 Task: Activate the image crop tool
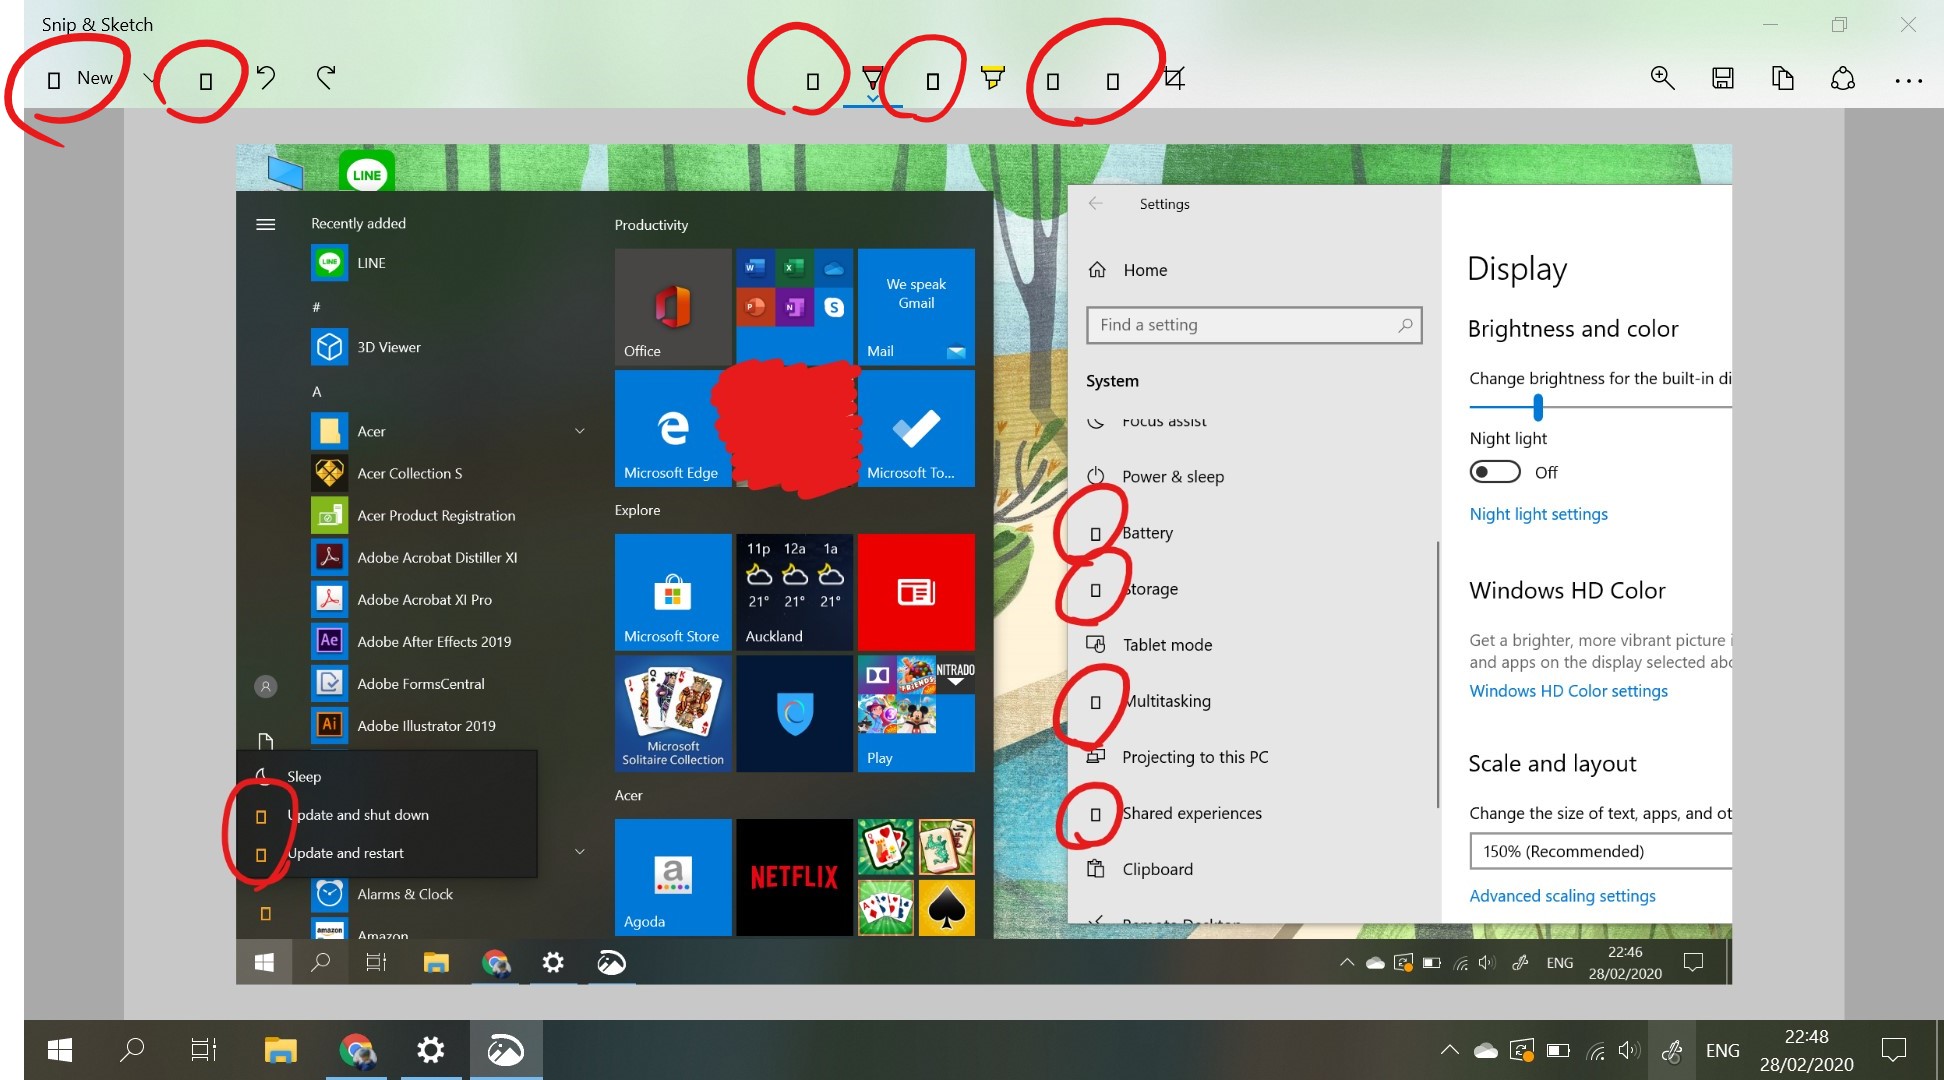[1174, 78]
